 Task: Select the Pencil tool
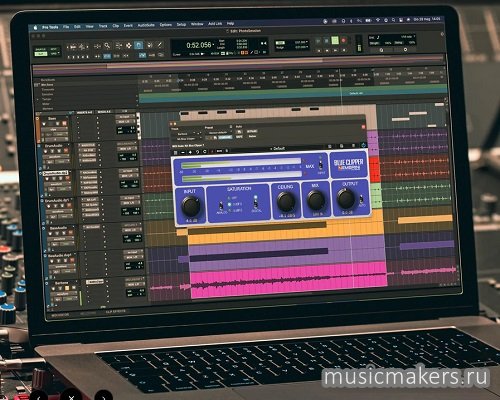pos(160,45)
